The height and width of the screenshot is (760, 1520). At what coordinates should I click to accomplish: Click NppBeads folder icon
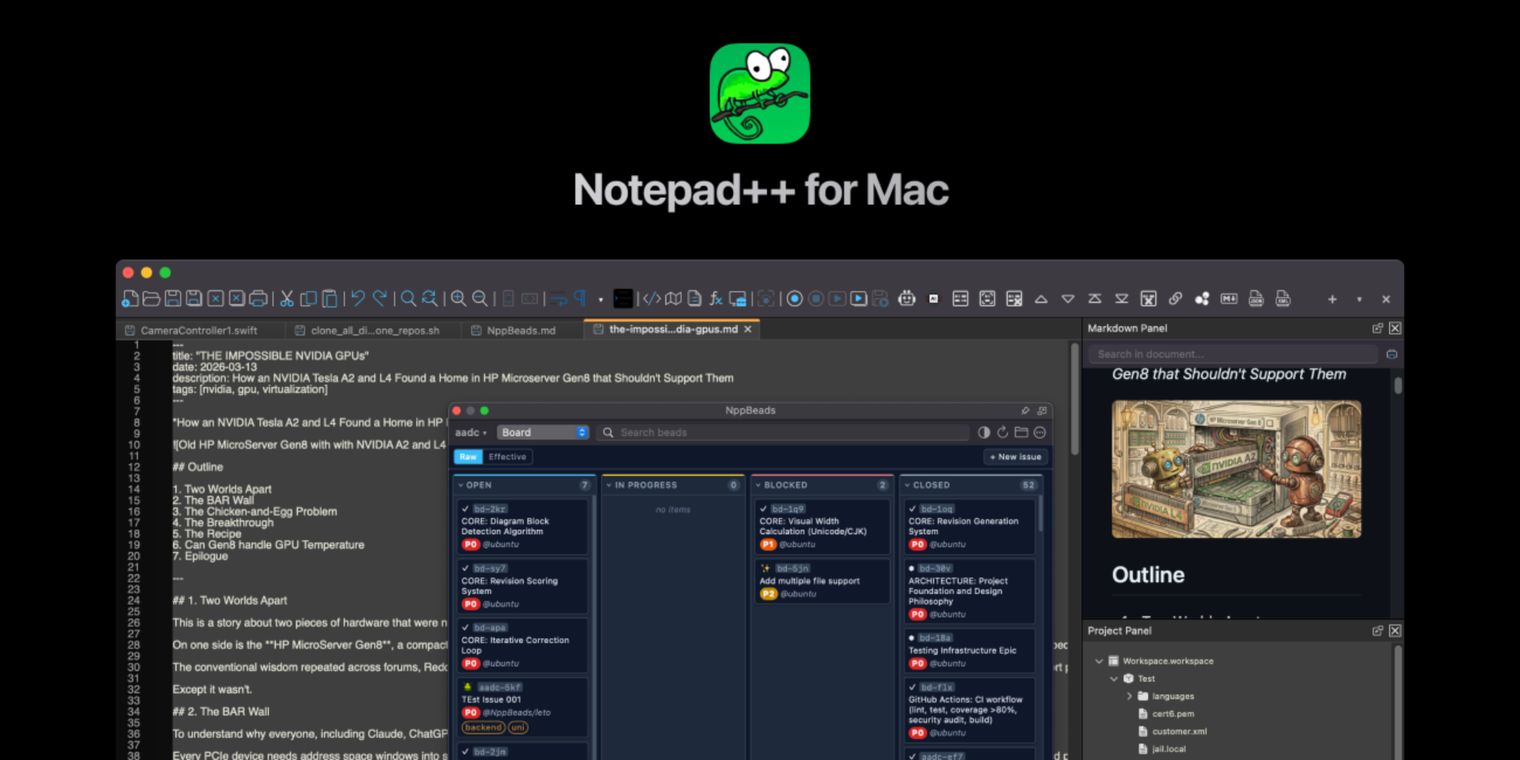[1021, 432]
